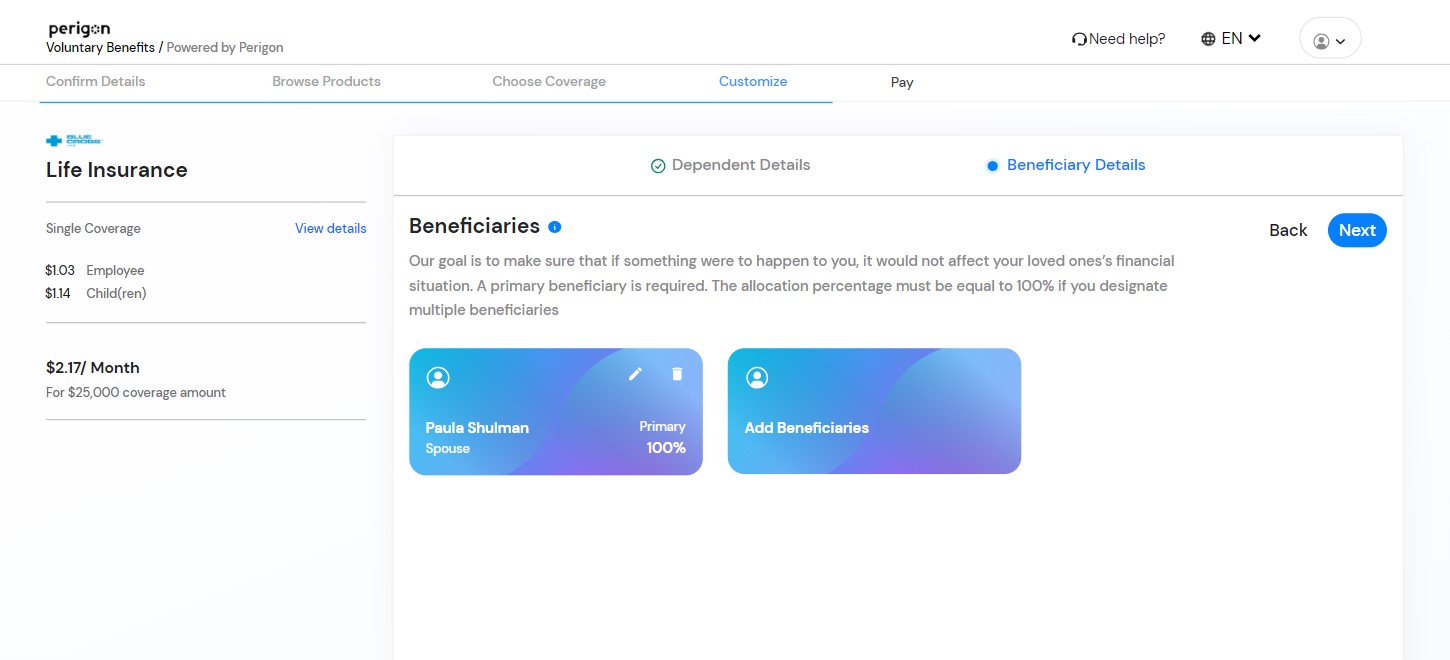Image resolution: width=1450 pixels, height=660 pixels.
Task: Click the Perigon logo
Action: [x=79, y=29]
